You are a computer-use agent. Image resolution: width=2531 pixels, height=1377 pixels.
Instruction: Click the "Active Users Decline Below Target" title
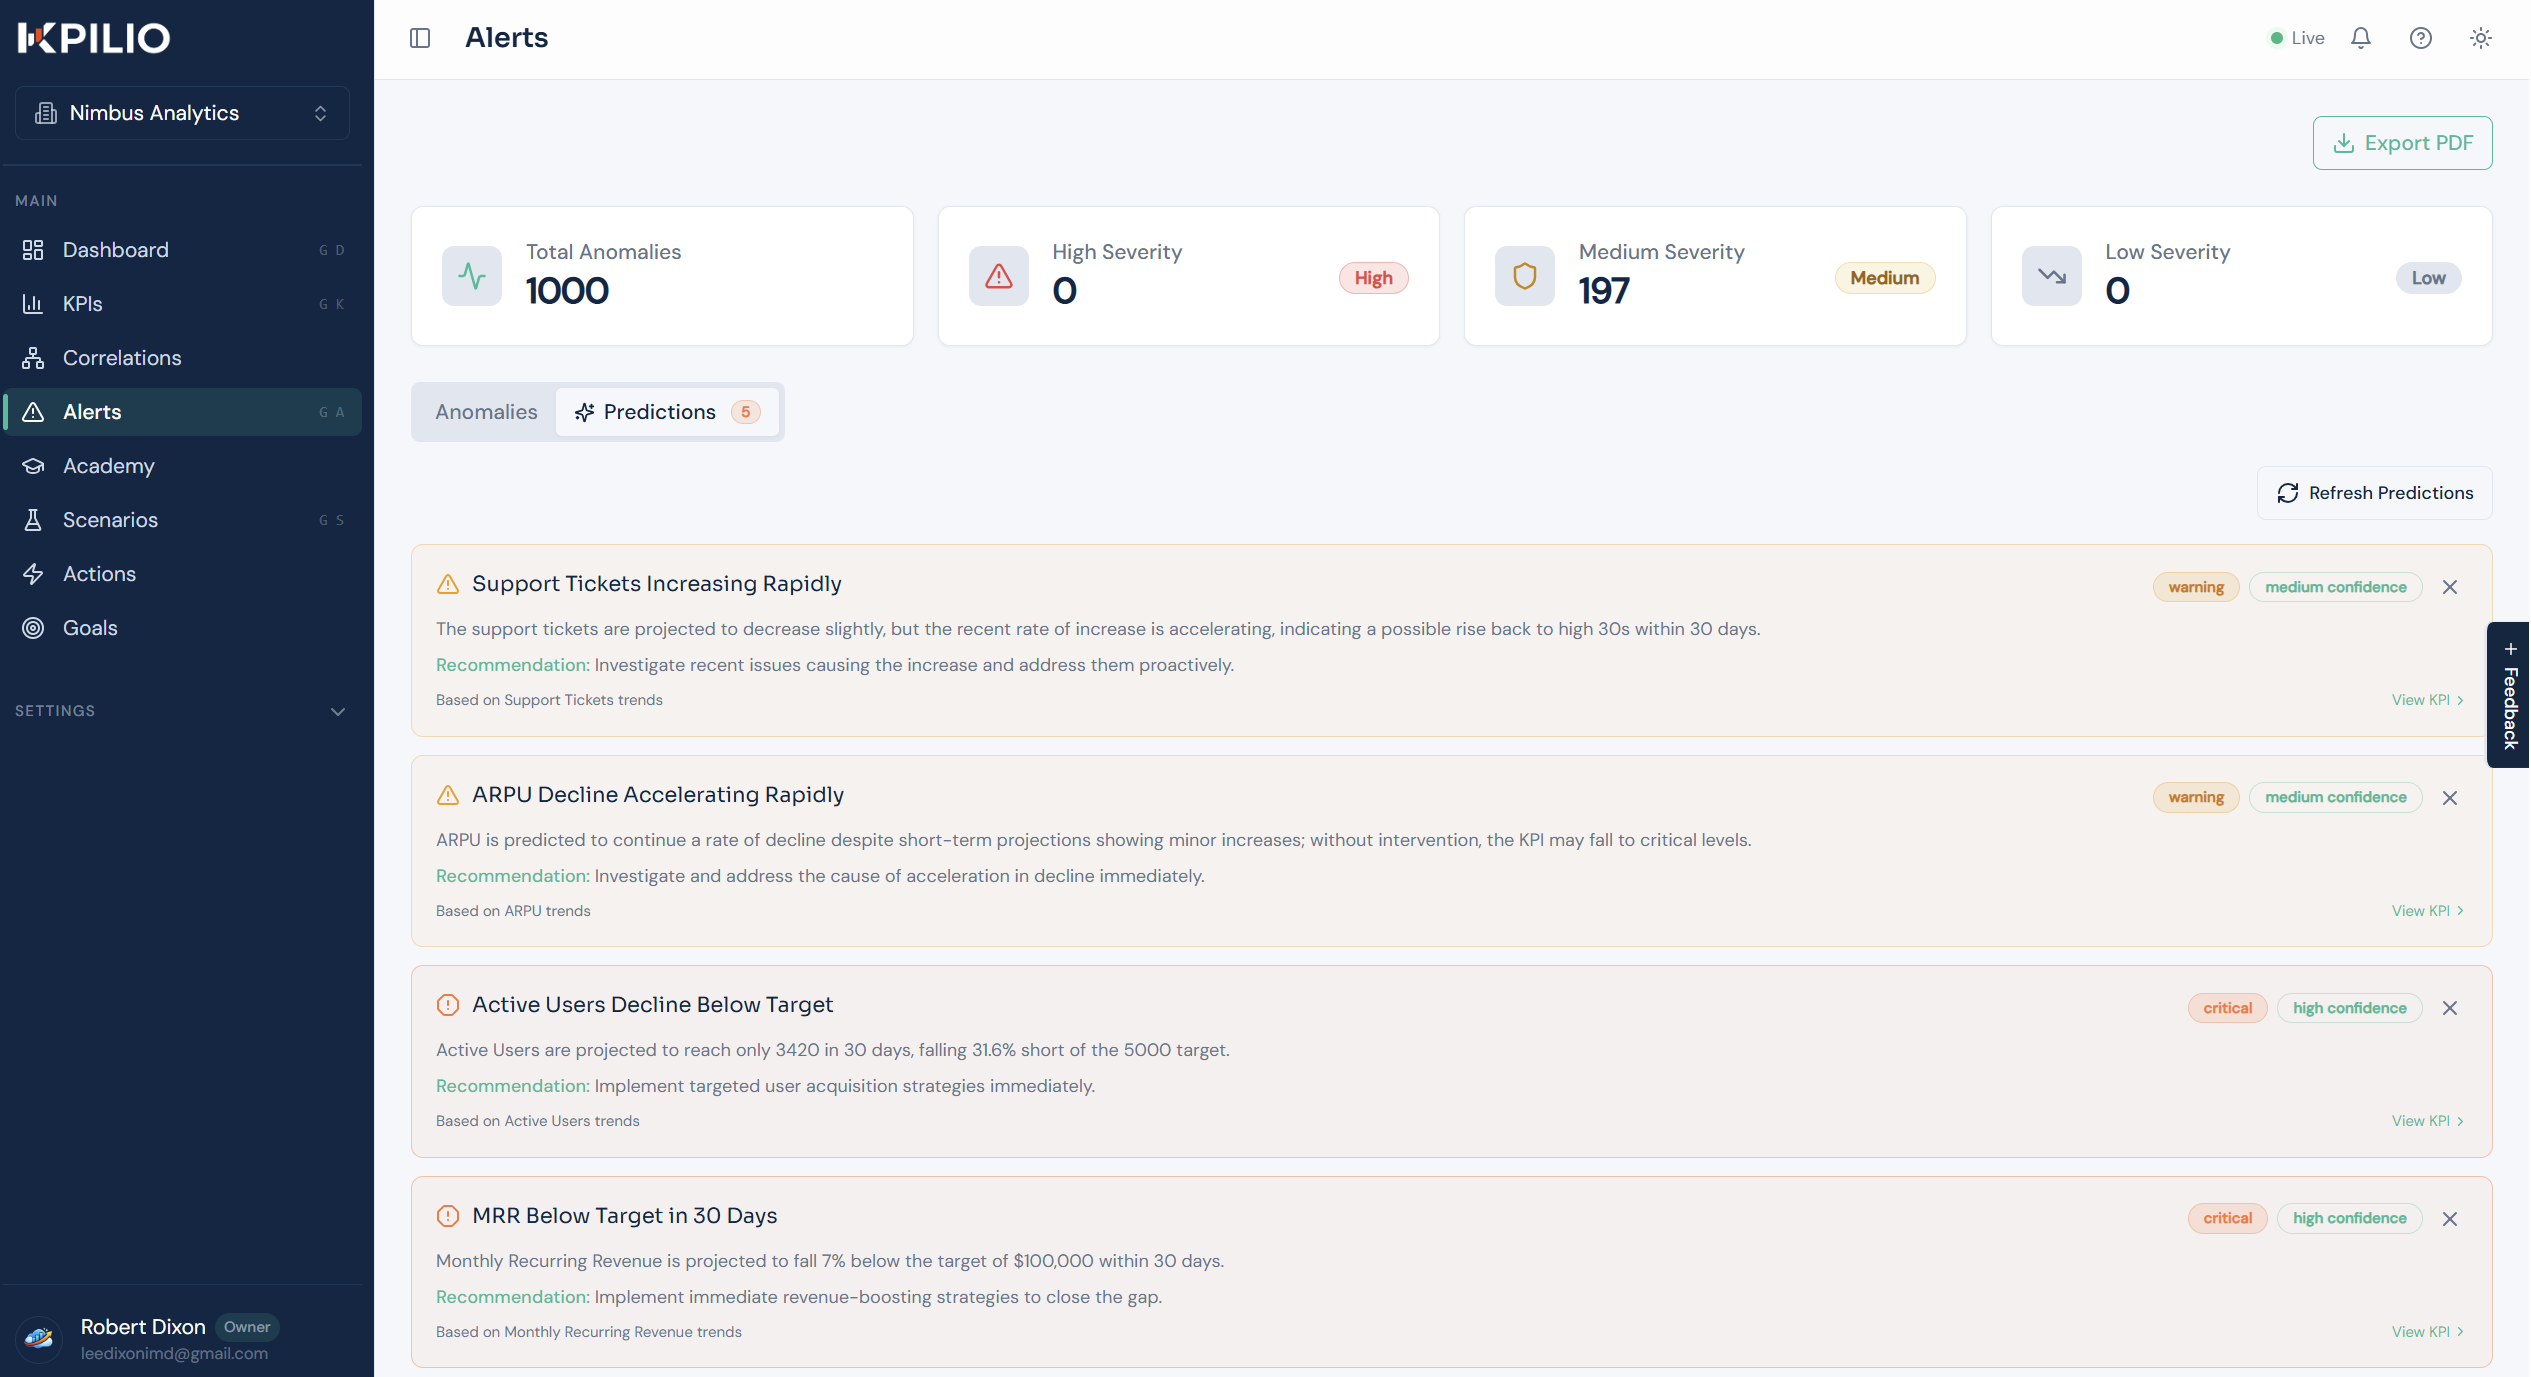[653, 1005]
